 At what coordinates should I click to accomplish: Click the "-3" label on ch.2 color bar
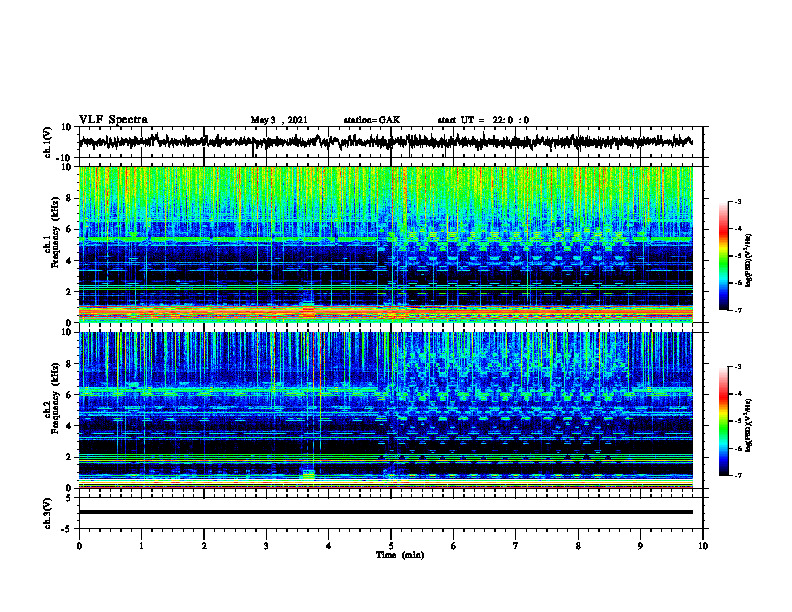pyautogui.click(x=738, y=367)
